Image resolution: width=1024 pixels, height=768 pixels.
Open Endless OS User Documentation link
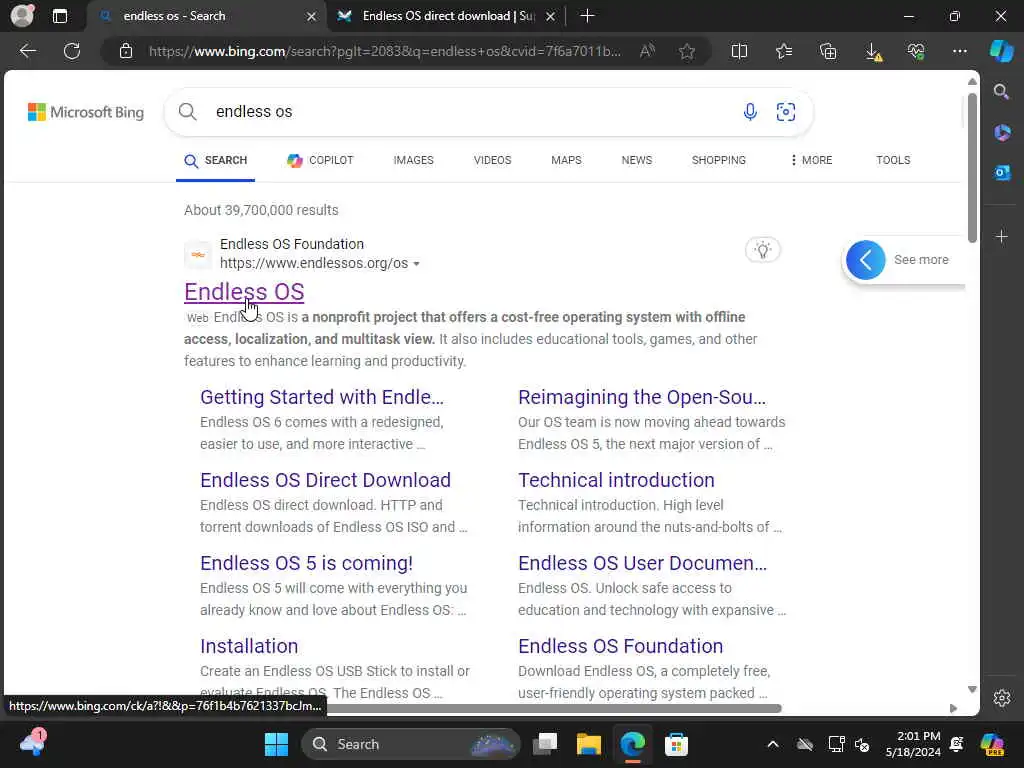(643, 563)
